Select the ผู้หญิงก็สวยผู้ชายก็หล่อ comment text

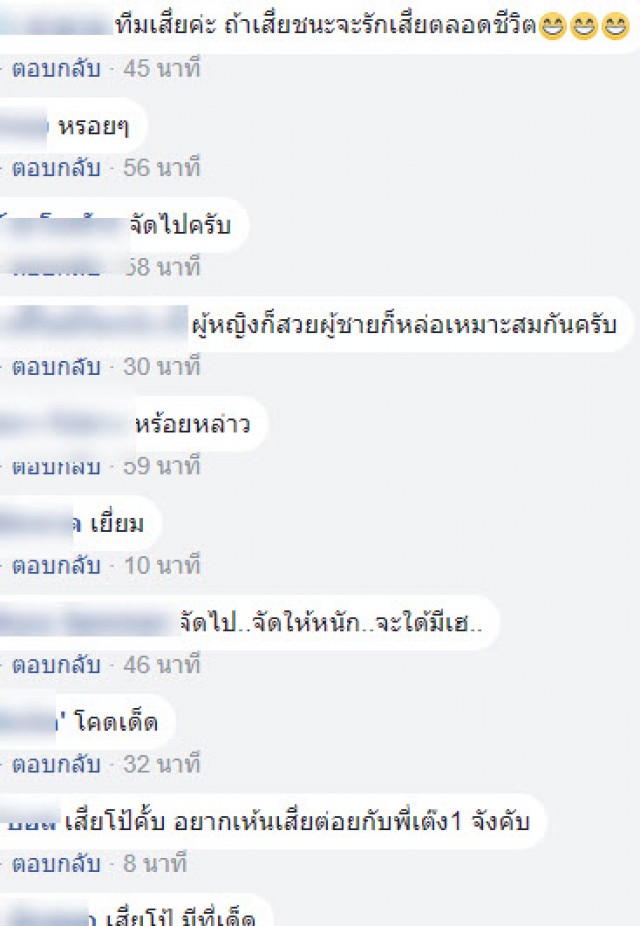coord(404,325)
